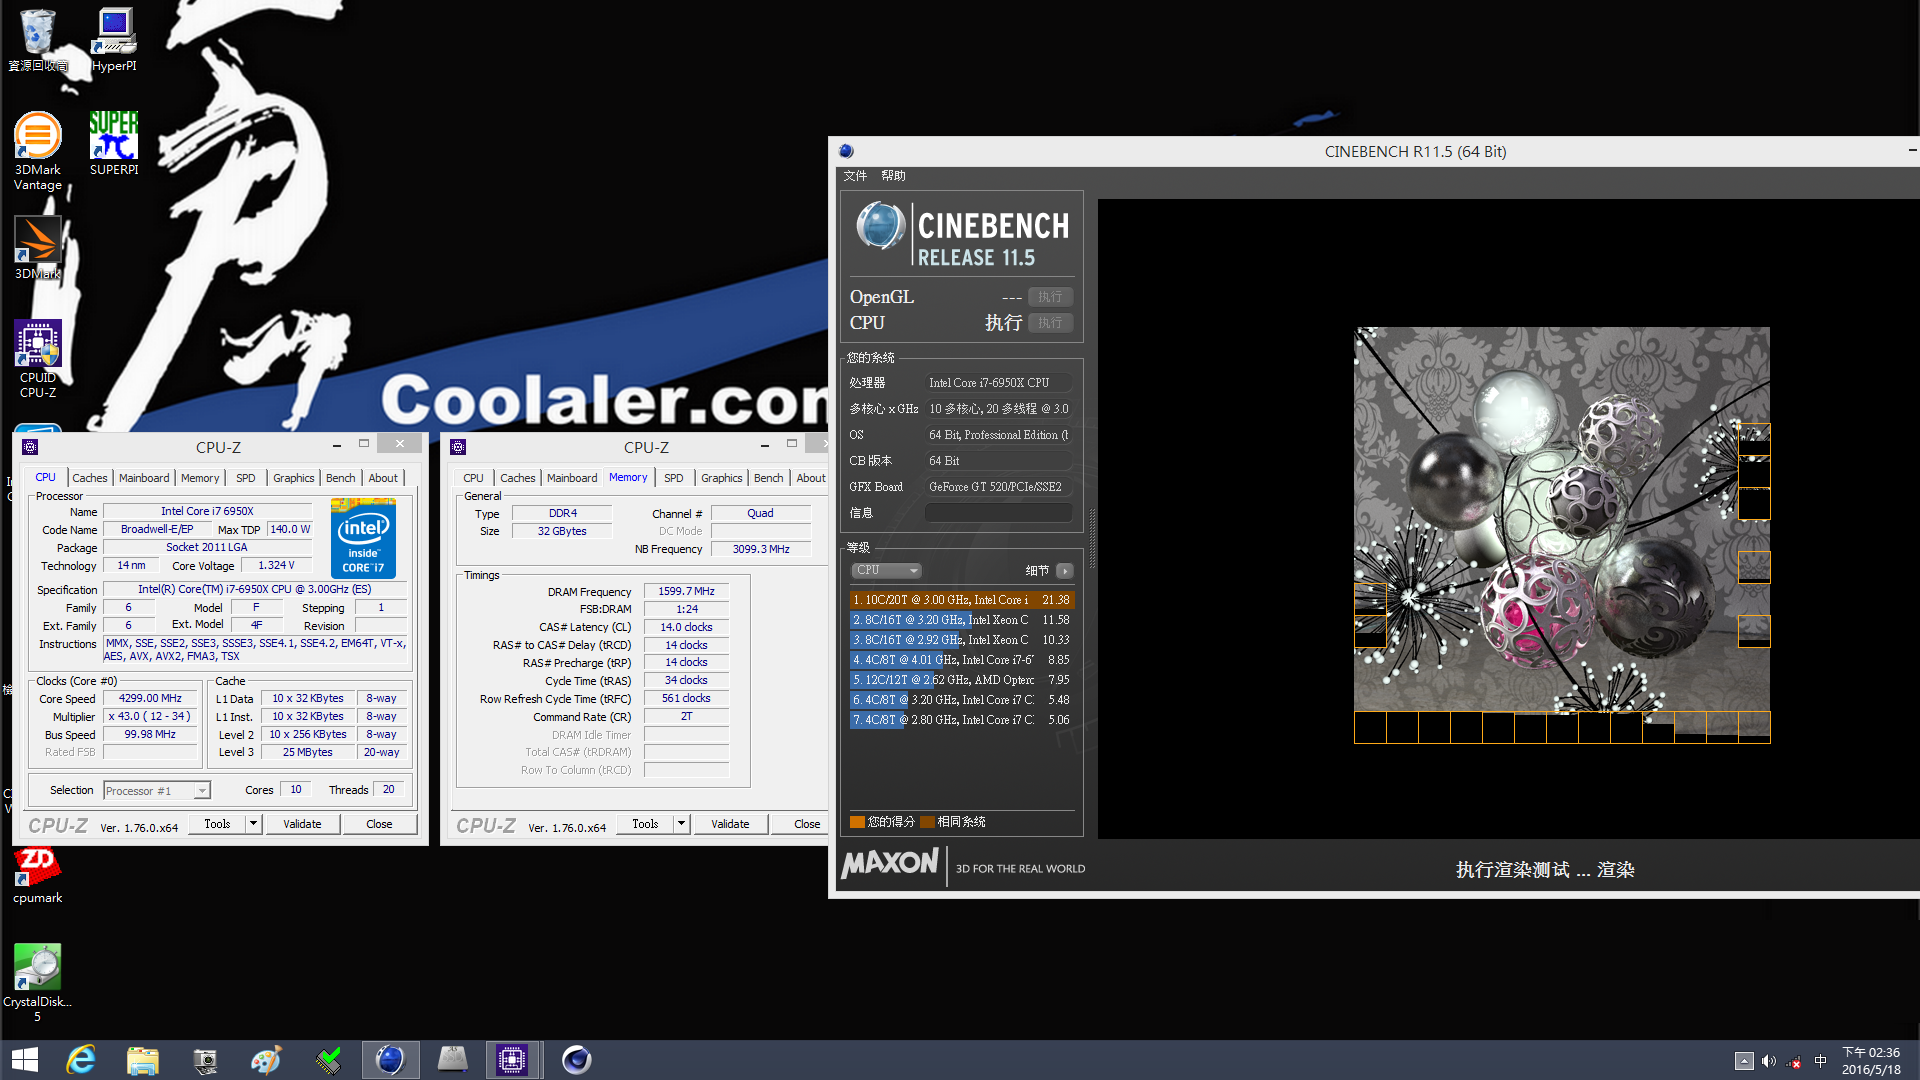Screen dimensions: 1920x1080
Task: Click the 信息 info field in Cinebench
Action: (998, 513)
